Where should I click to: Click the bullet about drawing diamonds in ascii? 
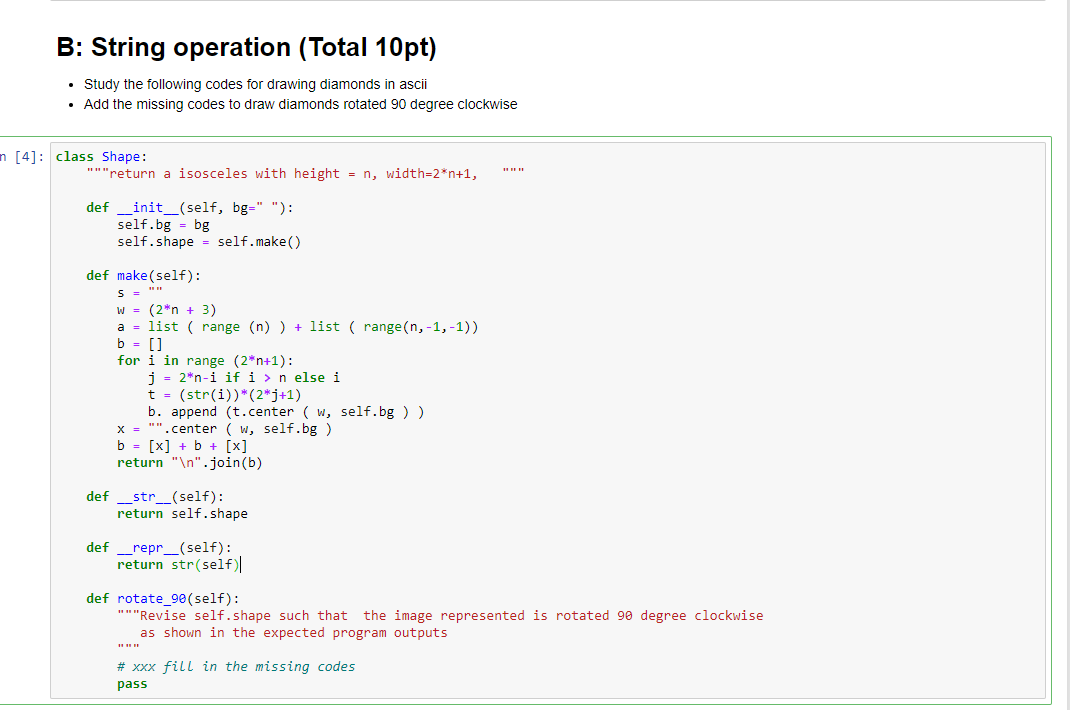(229, 84)
